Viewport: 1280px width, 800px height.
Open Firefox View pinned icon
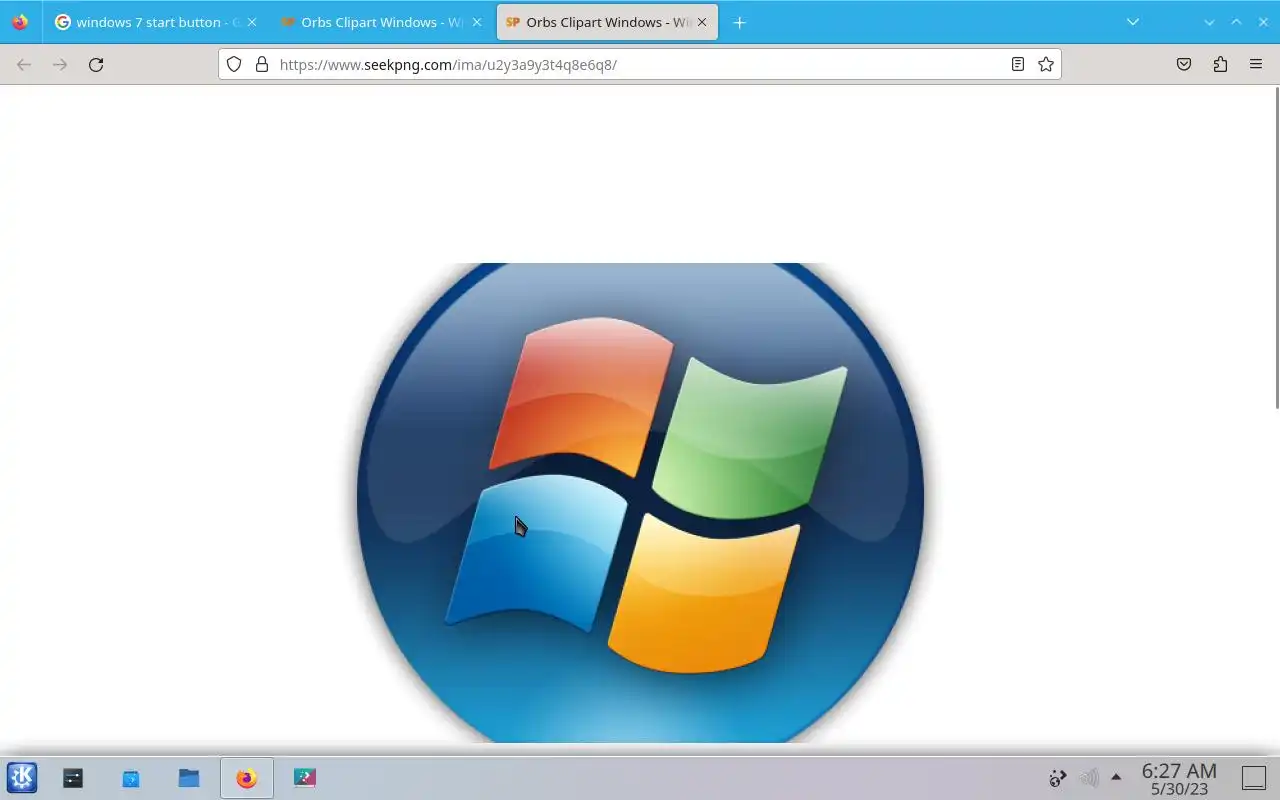coord(20,22)
